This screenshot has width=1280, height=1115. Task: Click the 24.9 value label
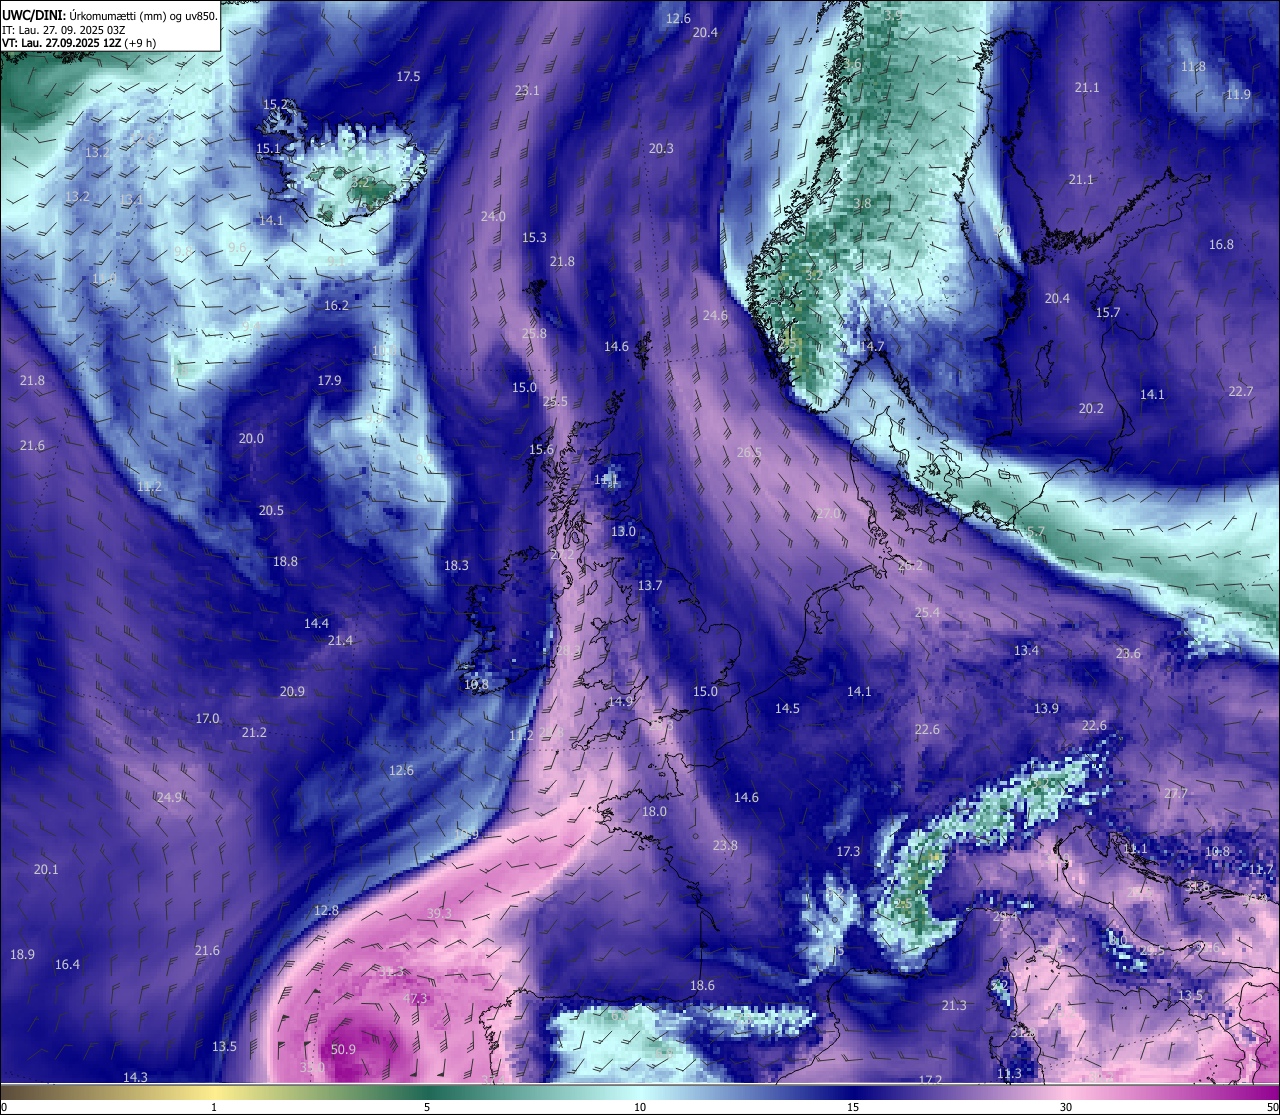(169, 797)
